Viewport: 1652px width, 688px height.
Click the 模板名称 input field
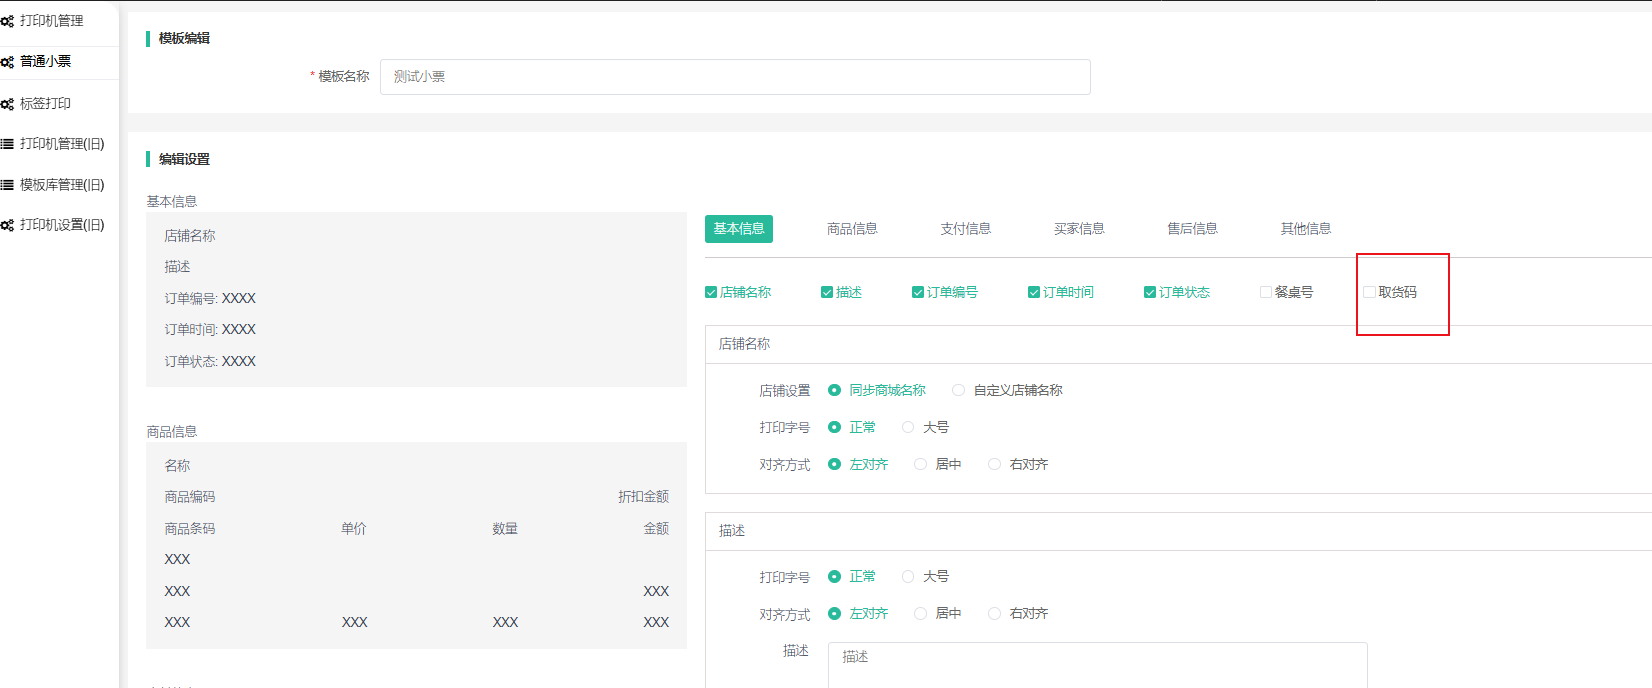735,77
